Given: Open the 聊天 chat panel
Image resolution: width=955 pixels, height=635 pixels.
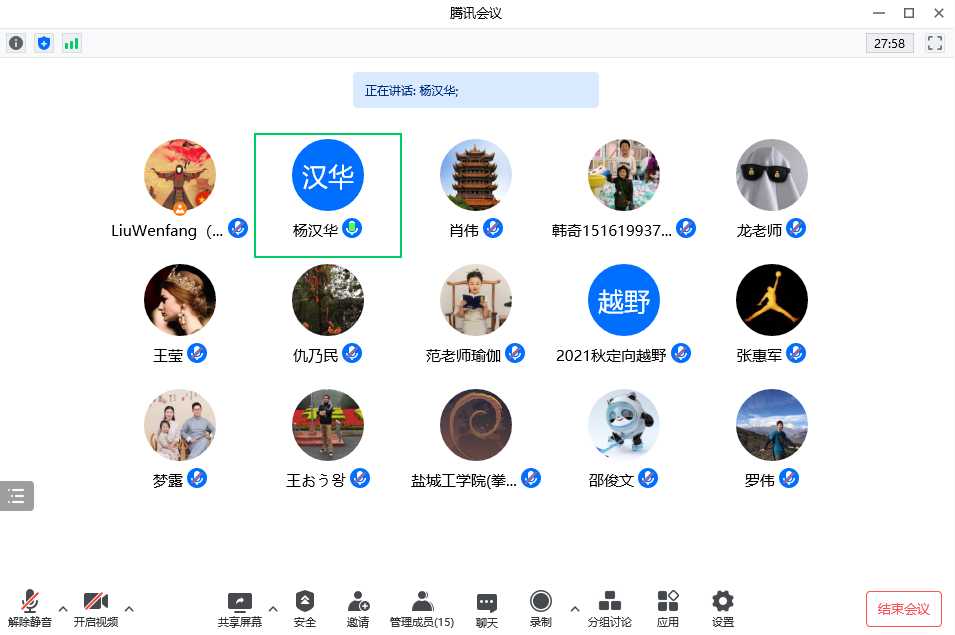Looking at the screenshot, I should [487, 608].
